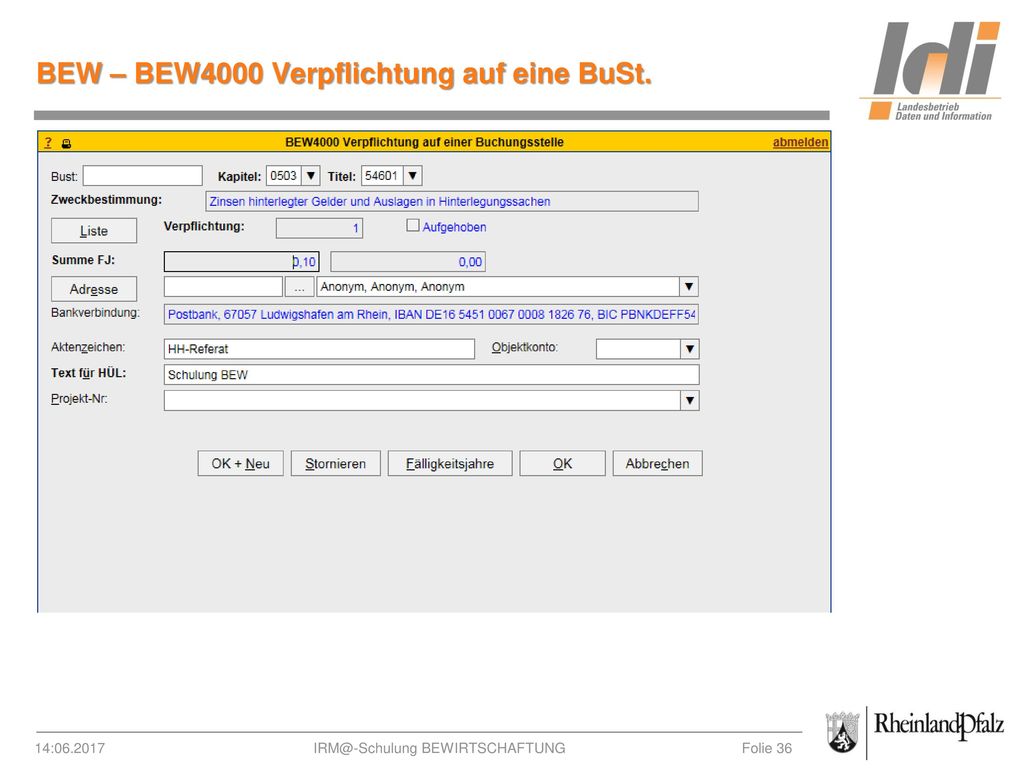
Task: Click the Adresse button
Action: click(94, 289)
